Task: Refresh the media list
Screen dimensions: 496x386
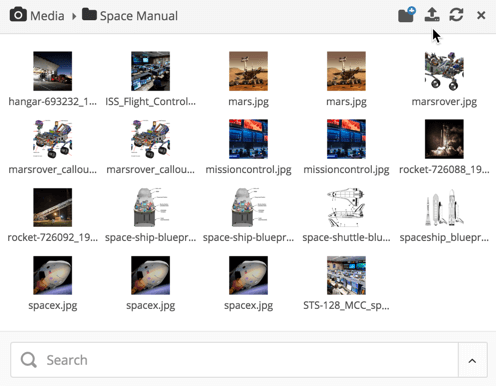Action: pyautogui.click(x=456, y=15)
